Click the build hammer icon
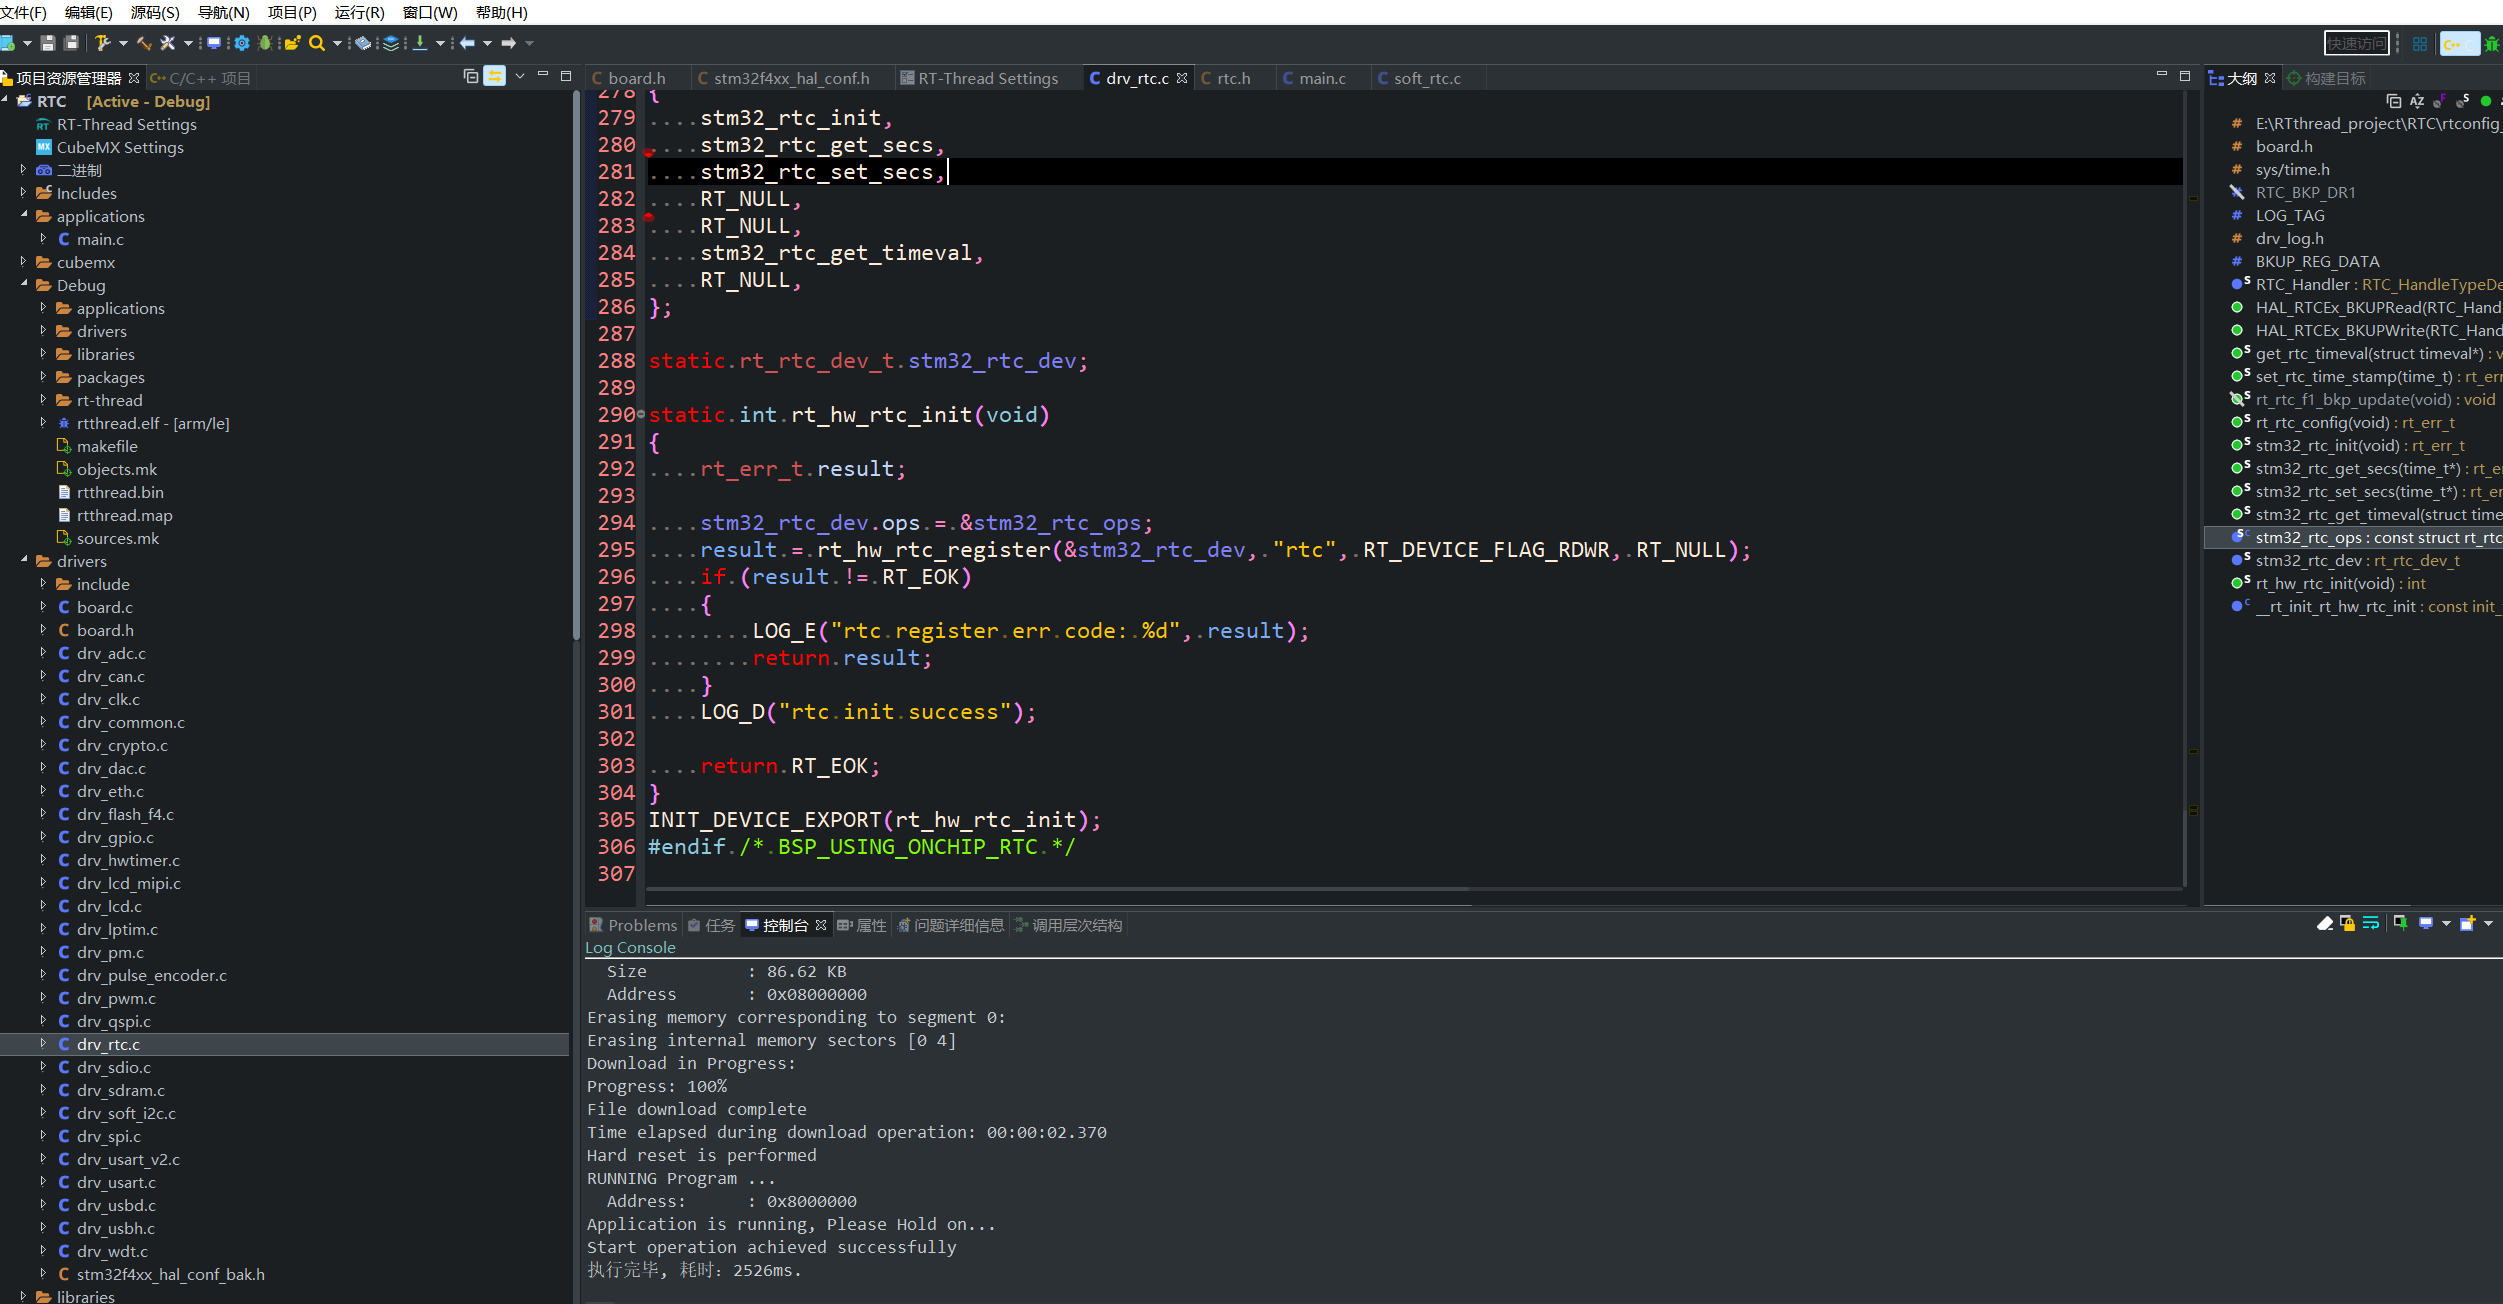The image size is (2503, 1304). 102,43
